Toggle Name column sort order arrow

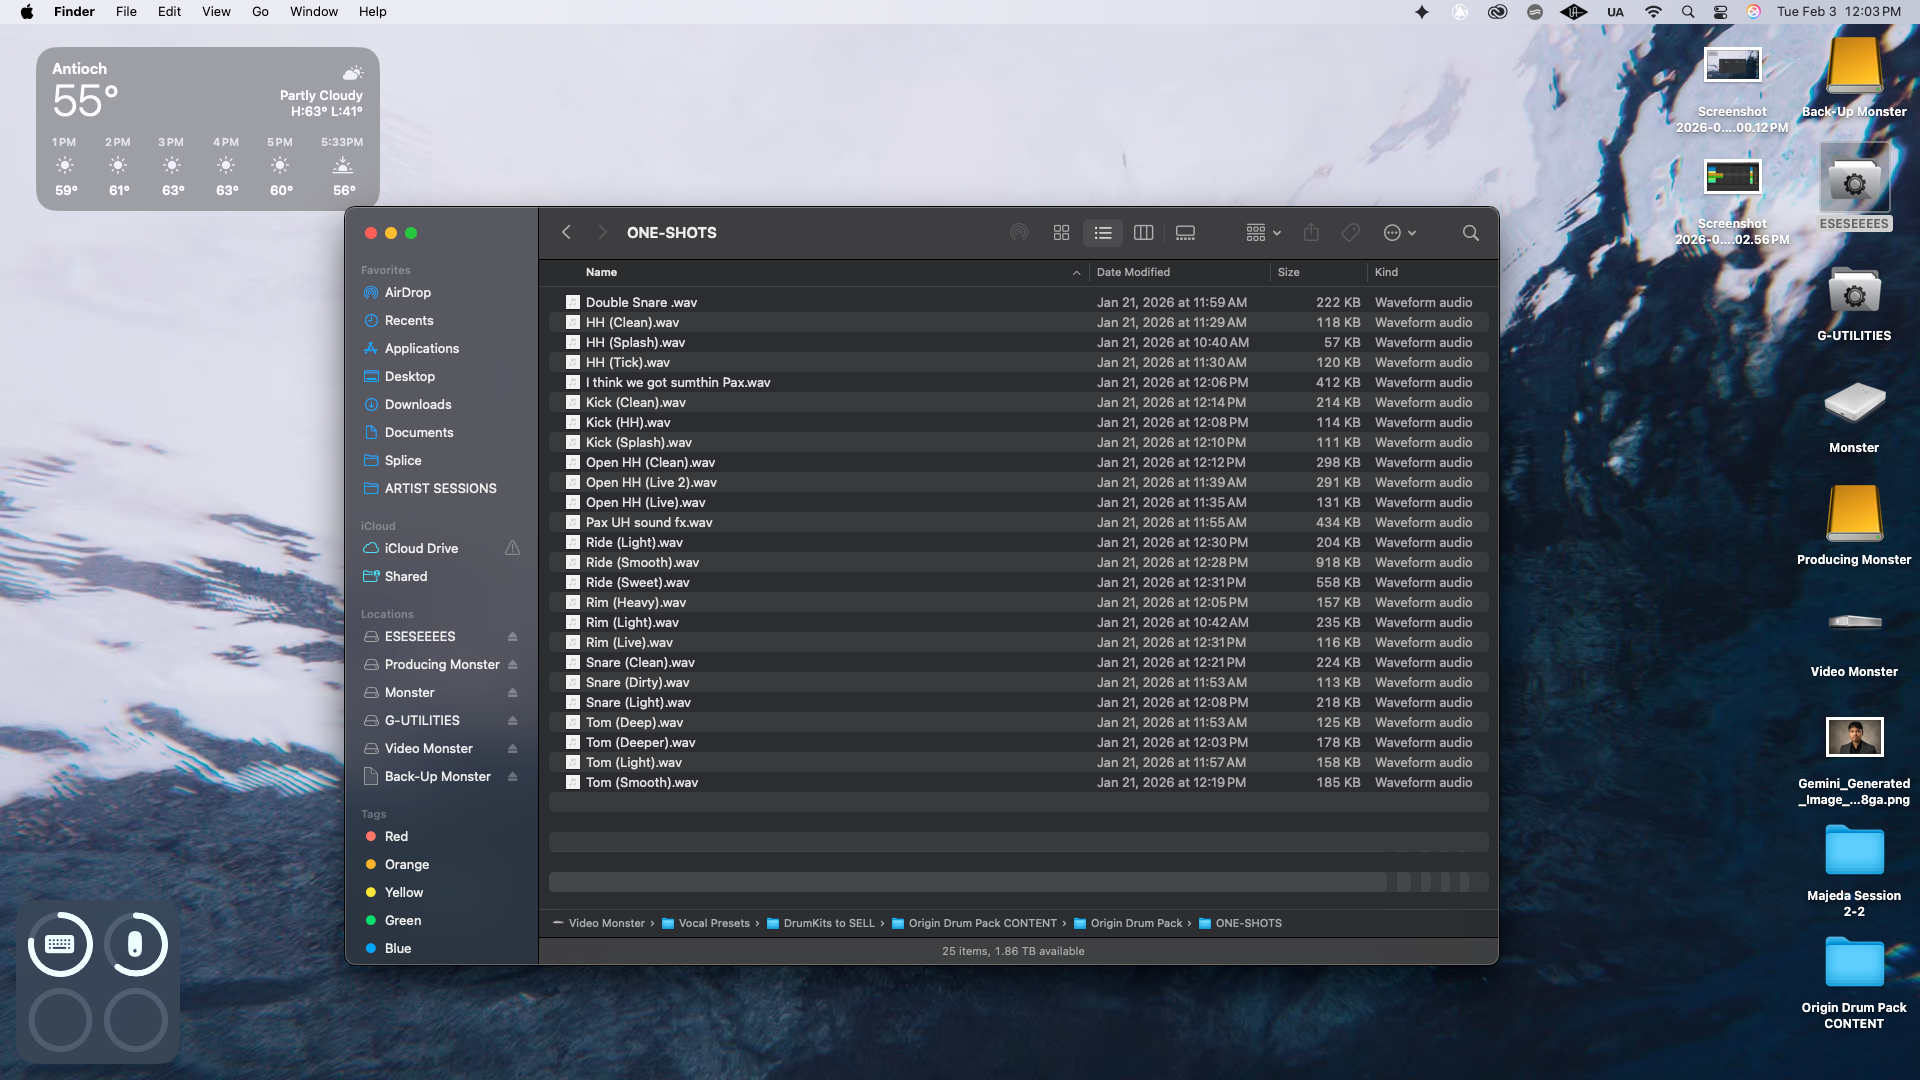click(1076, 273)
